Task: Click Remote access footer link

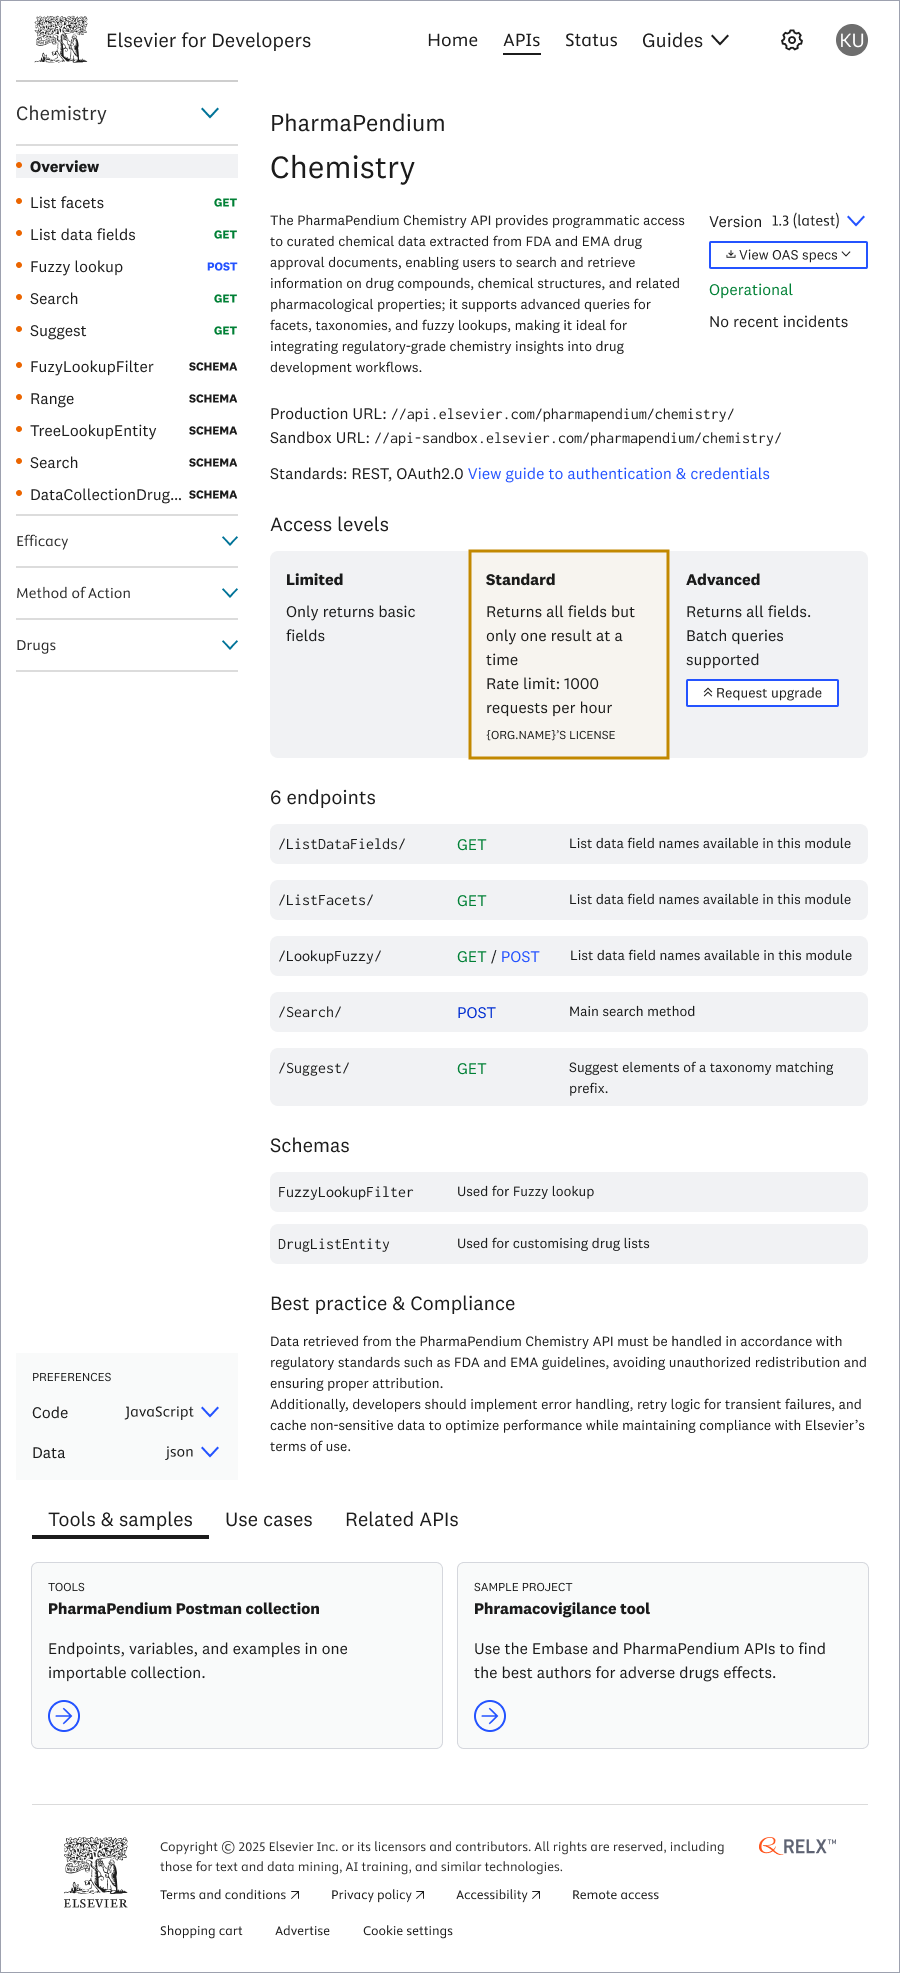Action: point(615,1895)
